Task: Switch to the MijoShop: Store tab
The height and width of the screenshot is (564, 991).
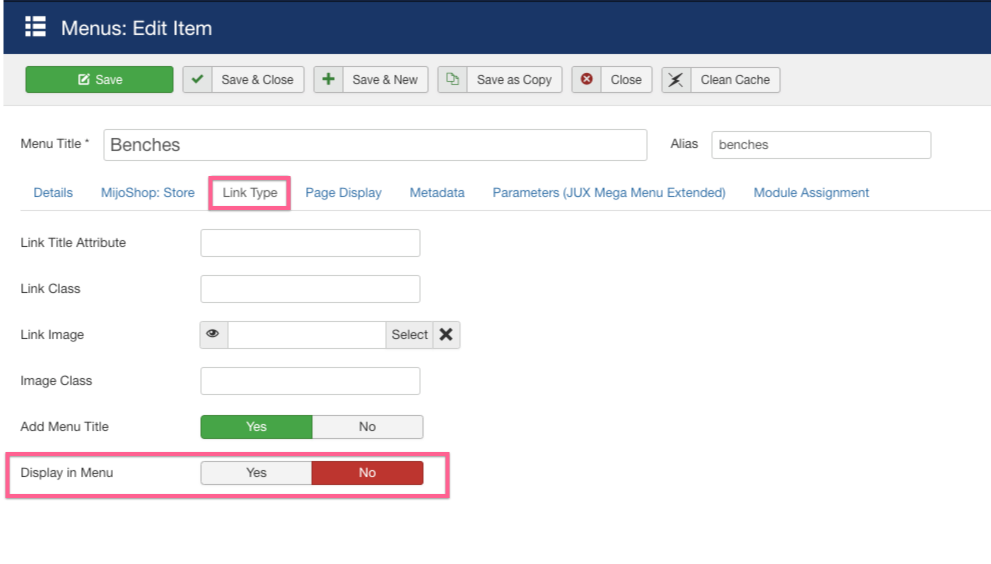Action: (x=148, y=193)
